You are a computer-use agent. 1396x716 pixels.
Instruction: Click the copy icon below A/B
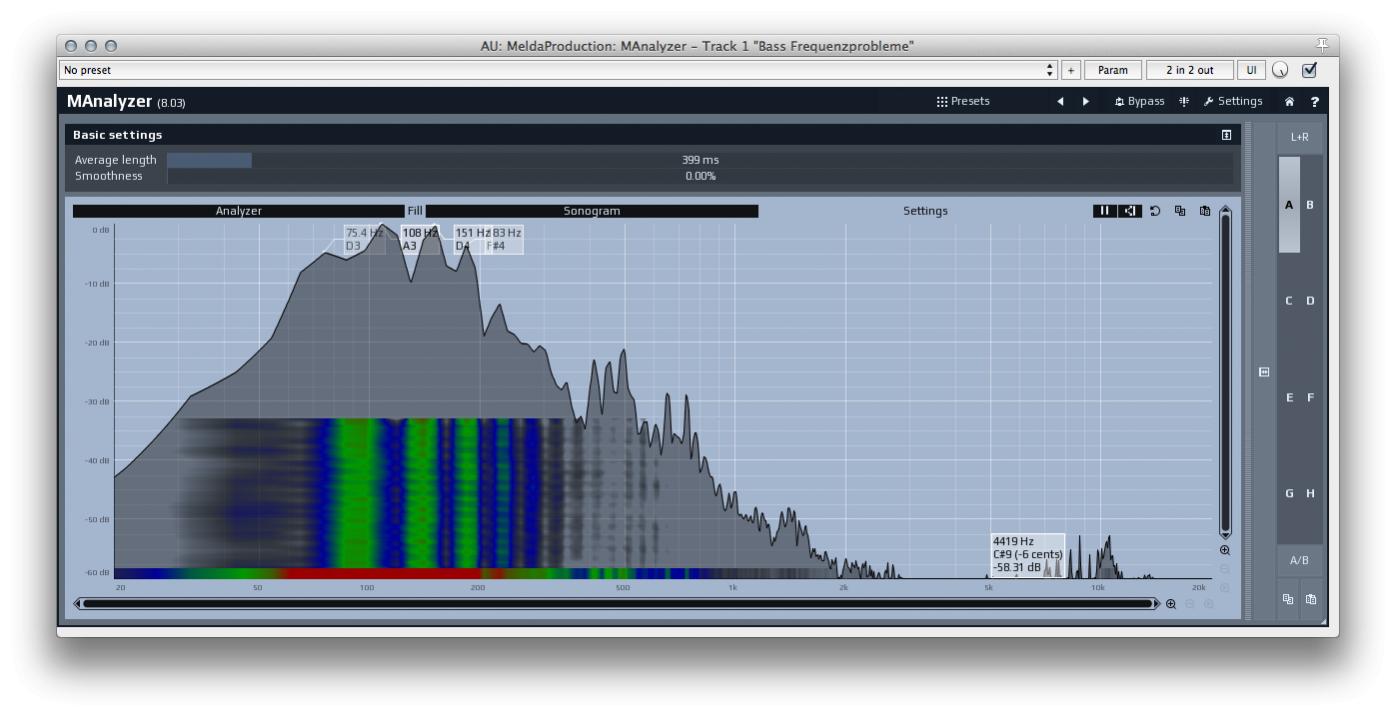click(1288, 599)
